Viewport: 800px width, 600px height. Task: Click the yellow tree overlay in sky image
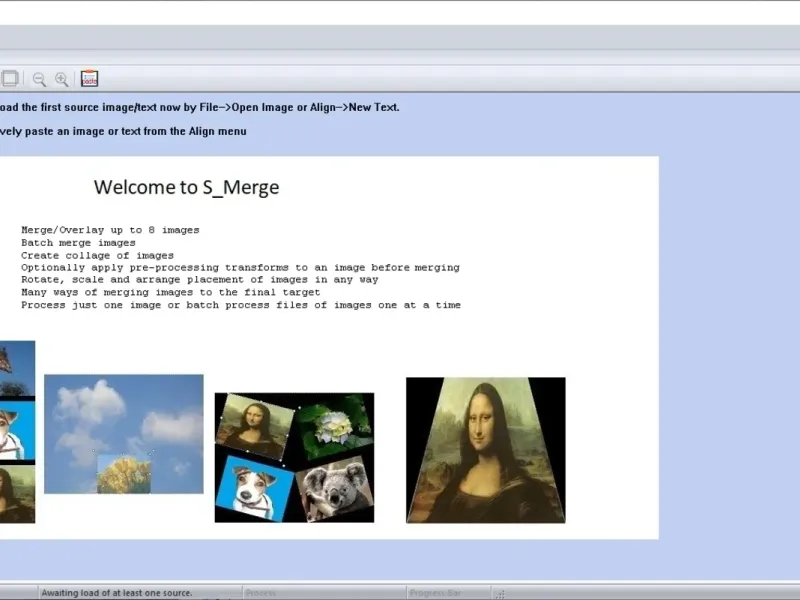click(x=124, y=474)
